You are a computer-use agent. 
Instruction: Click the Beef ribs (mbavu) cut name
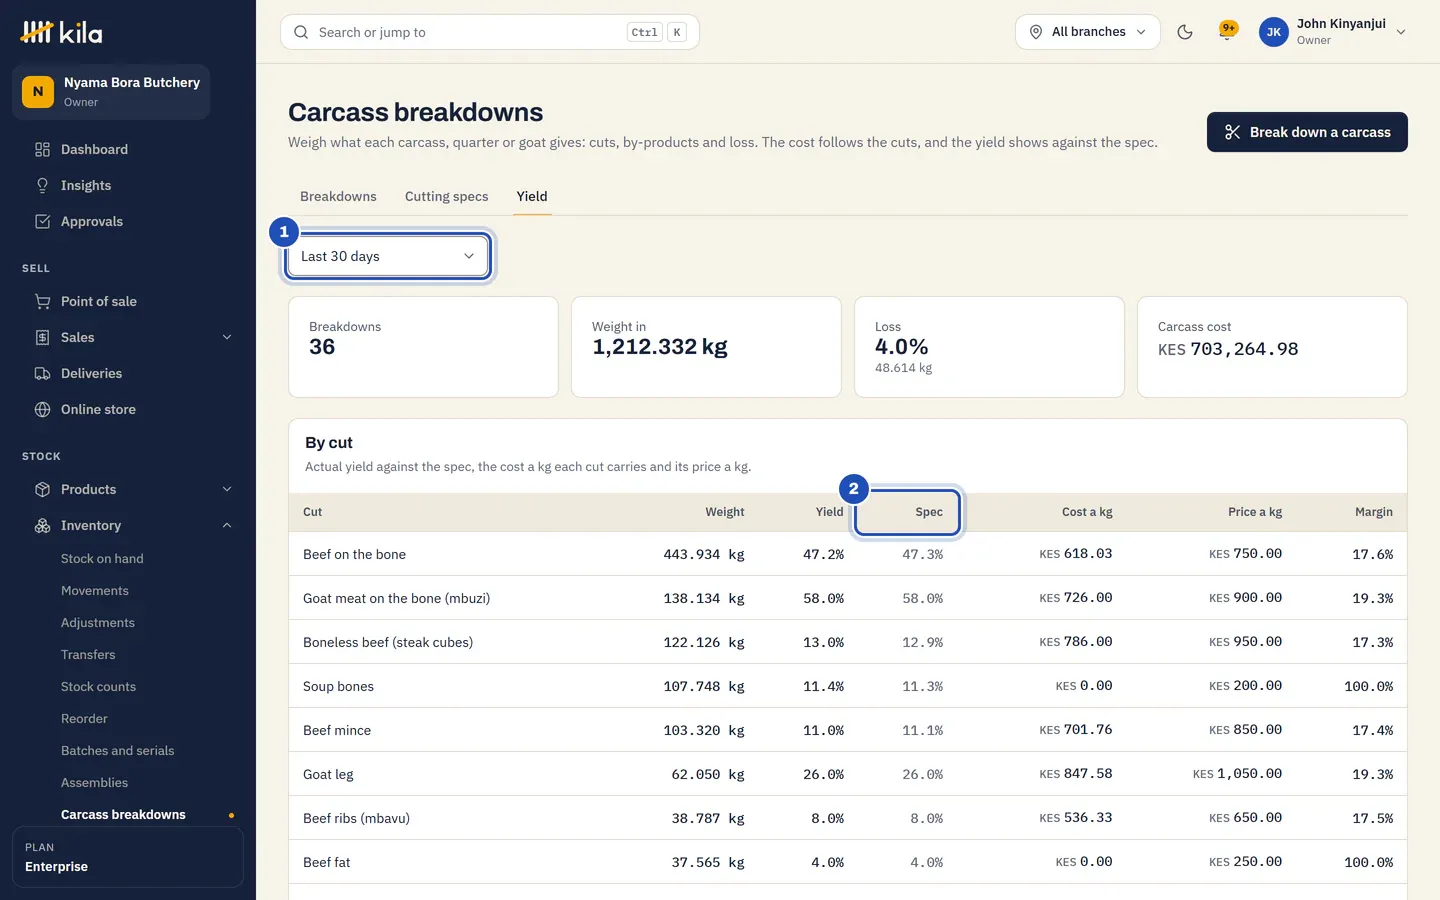356,818
